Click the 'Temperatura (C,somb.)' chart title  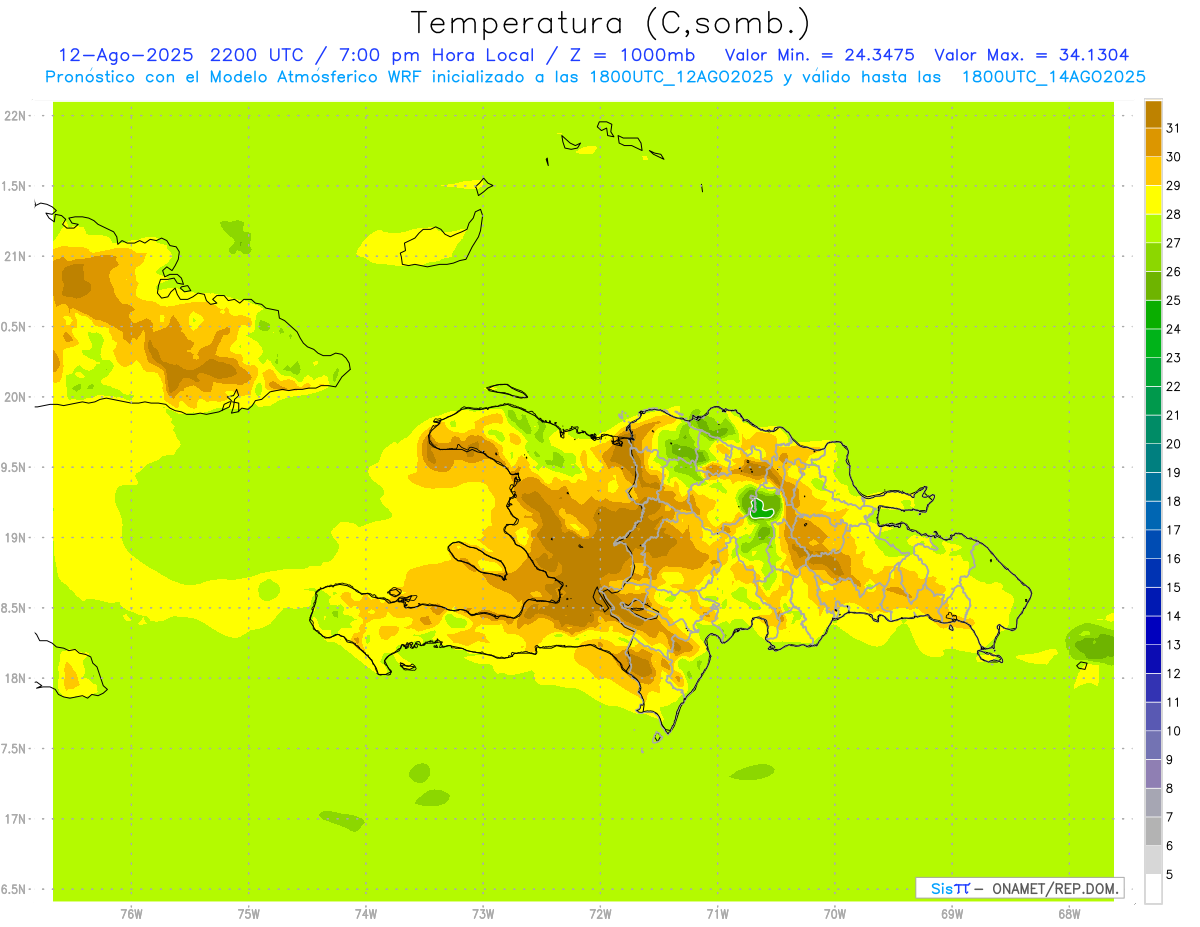coord(611,24)
